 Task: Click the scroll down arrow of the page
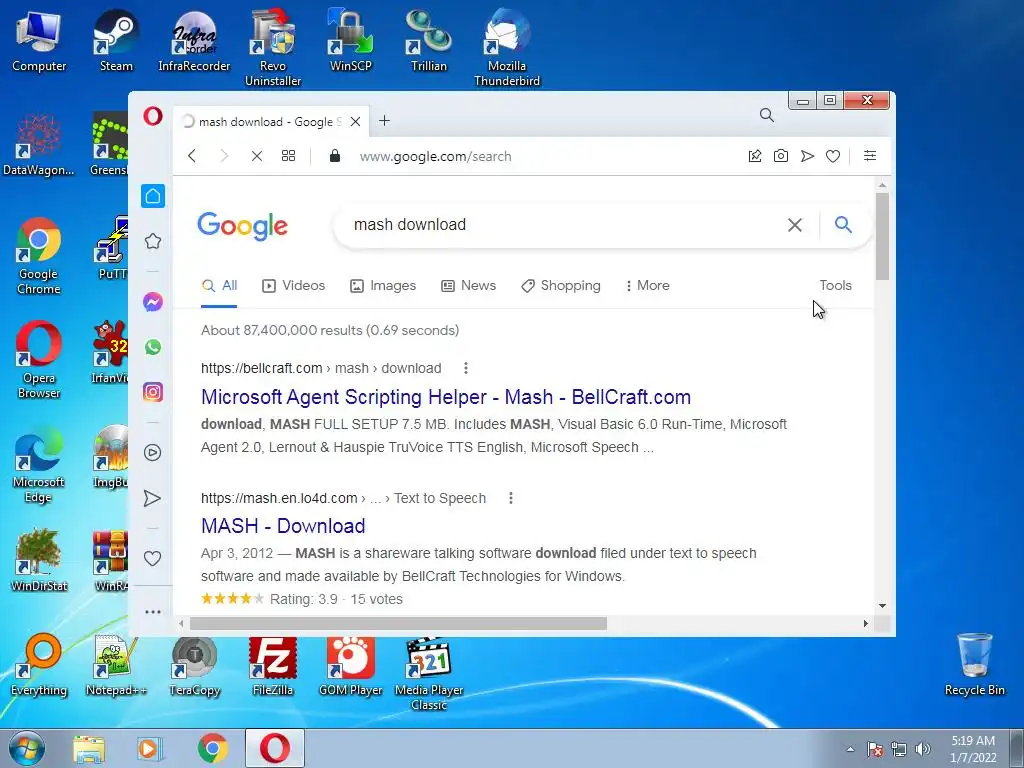tap(882, 606)
